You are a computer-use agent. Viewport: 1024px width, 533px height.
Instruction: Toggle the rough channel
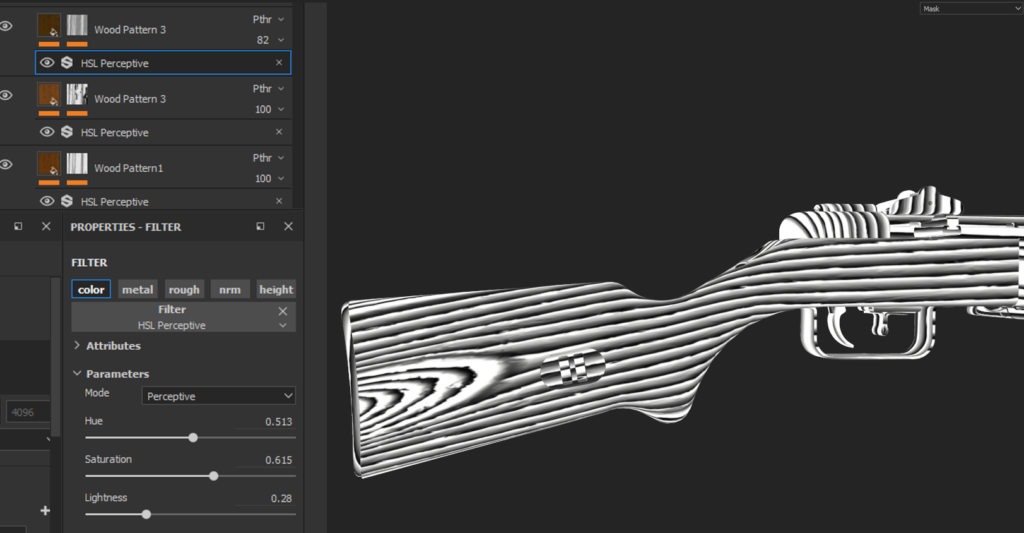184,289
